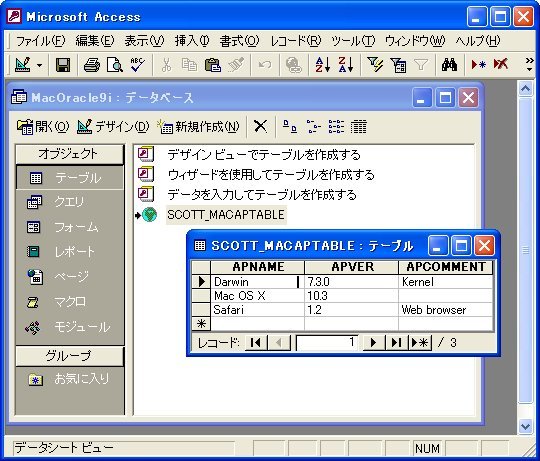Click the 新規作成(N) button

tap(198, 127)
